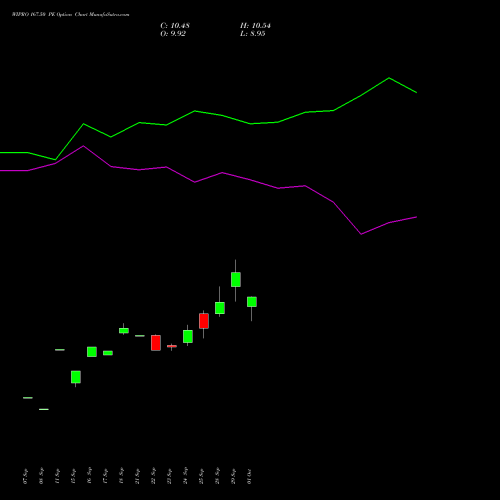Click the 08 Sep date label
The height and width of the screenshot is (500, 500).
(42, 476)
